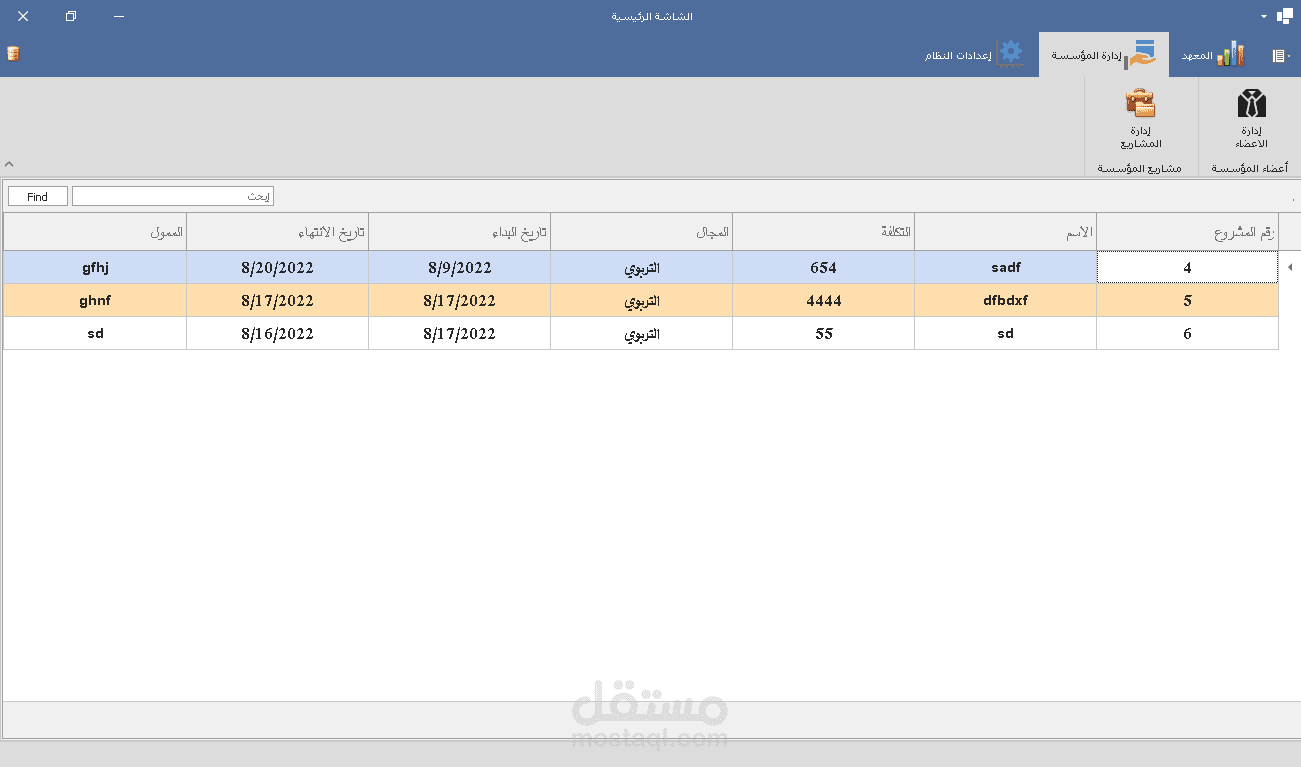1301x767 pixels.
Task: Sort by رقم المشروع column header
Action: (1187, 232)
